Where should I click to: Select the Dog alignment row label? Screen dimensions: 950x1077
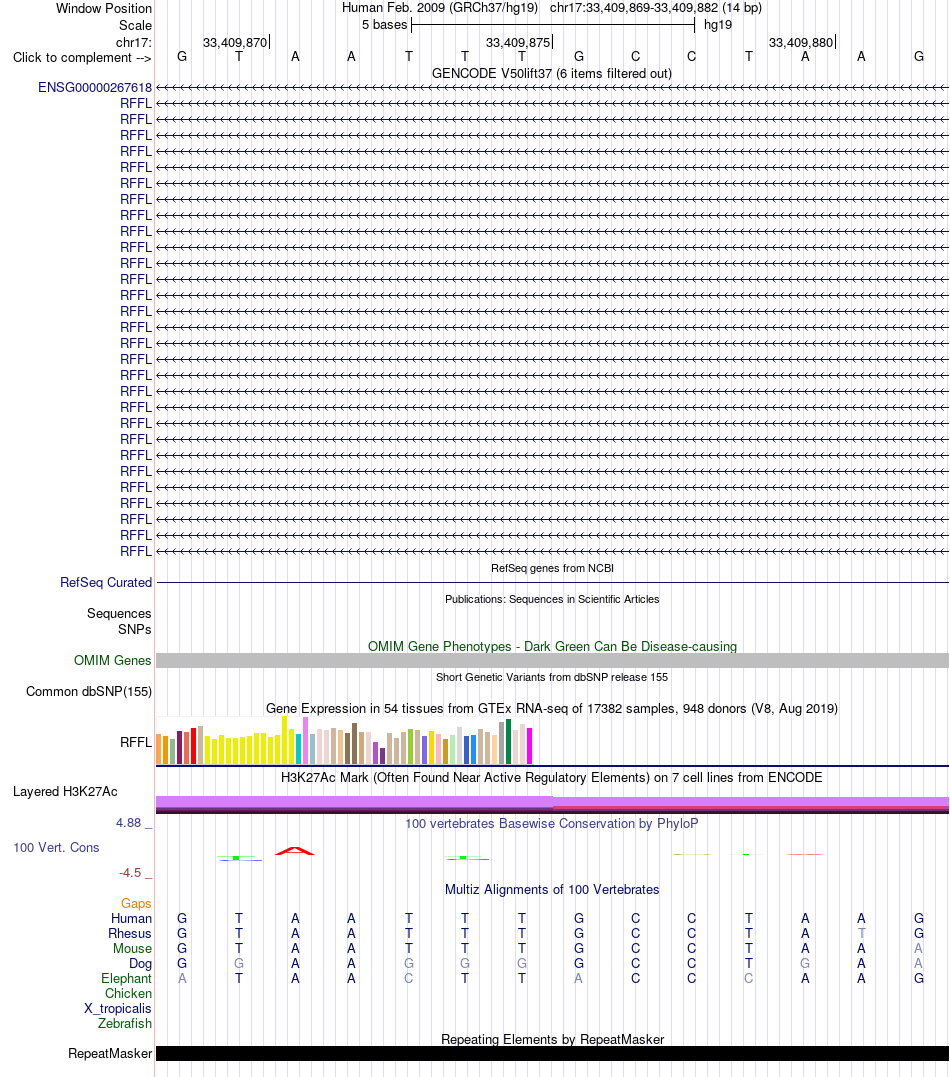(x=140, y=964)
